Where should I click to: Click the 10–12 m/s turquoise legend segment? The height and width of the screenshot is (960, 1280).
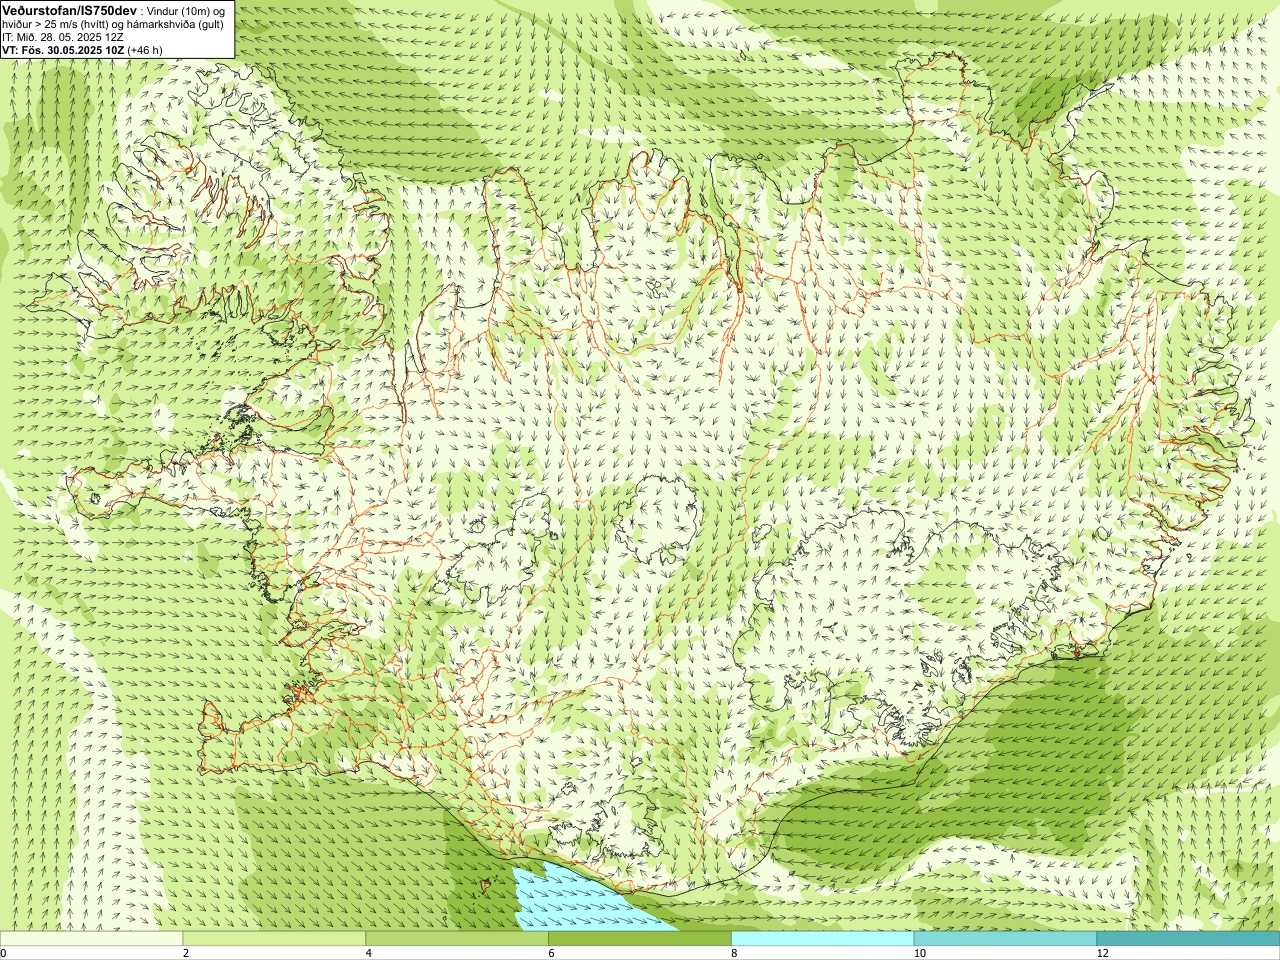[1005, 939]
